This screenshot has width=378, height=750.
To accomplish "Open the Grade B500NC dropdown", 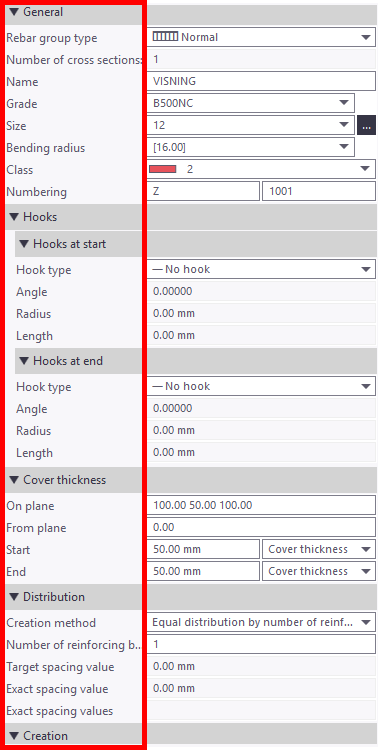I will 251,103.
